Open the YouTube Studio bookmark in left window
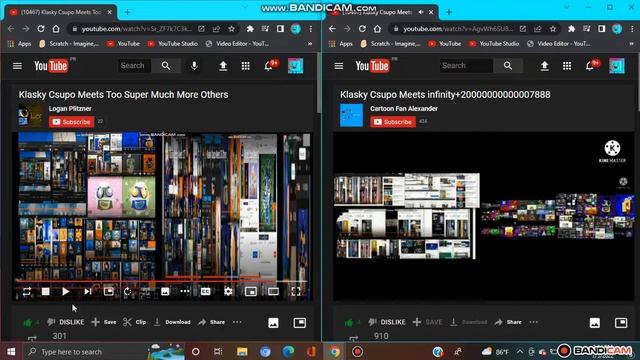640x360 pixels. [173, 44]
